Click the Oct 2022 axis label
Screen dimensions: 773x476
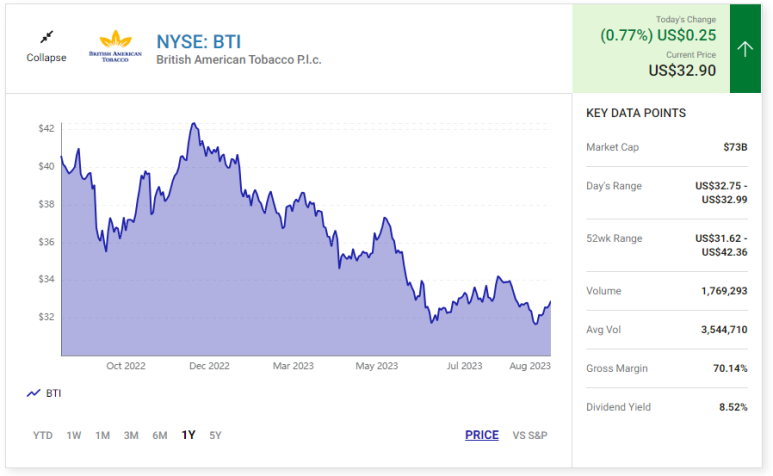tap(126, 366)
